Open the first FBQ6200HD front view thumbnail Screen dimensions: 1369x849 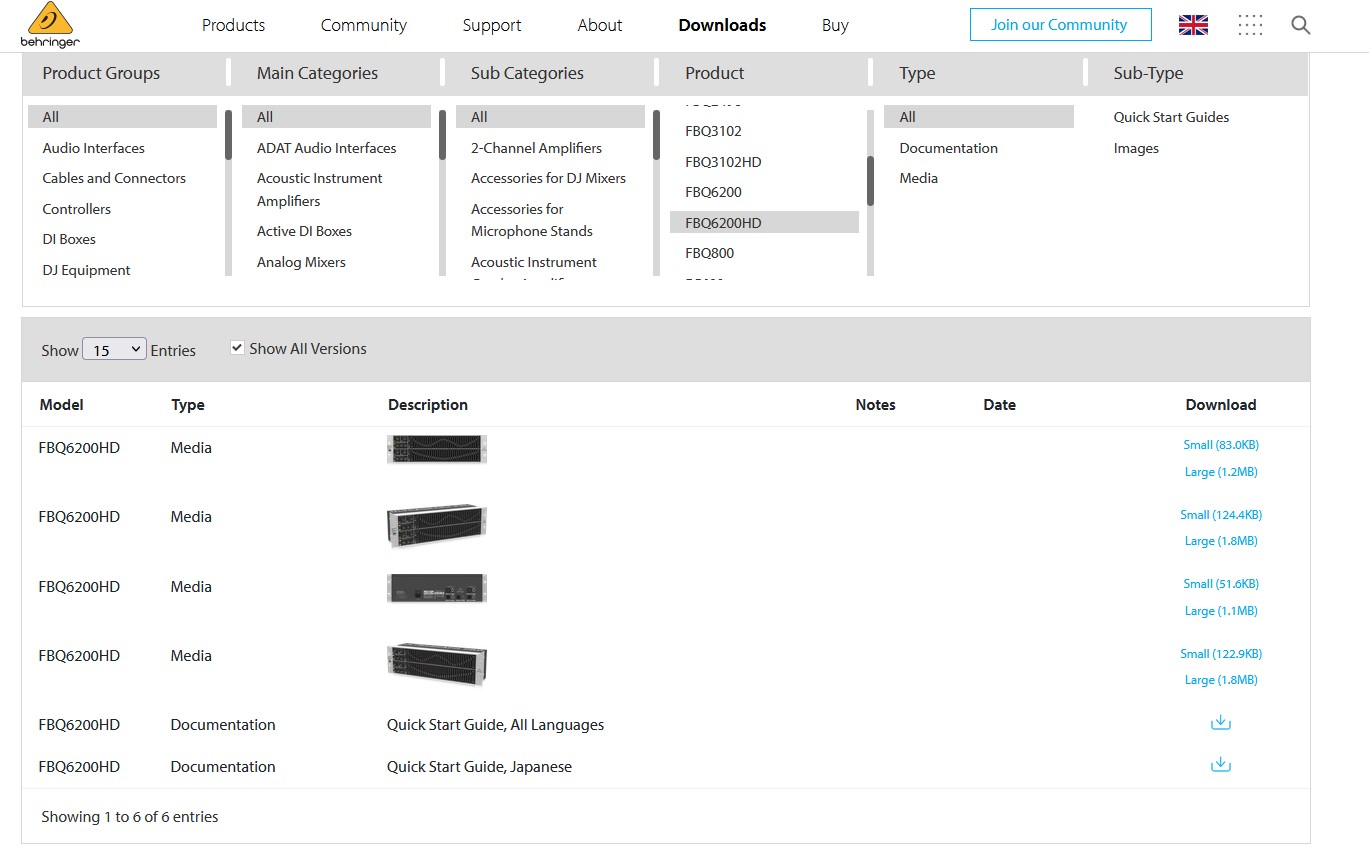(x=437, y=449)
